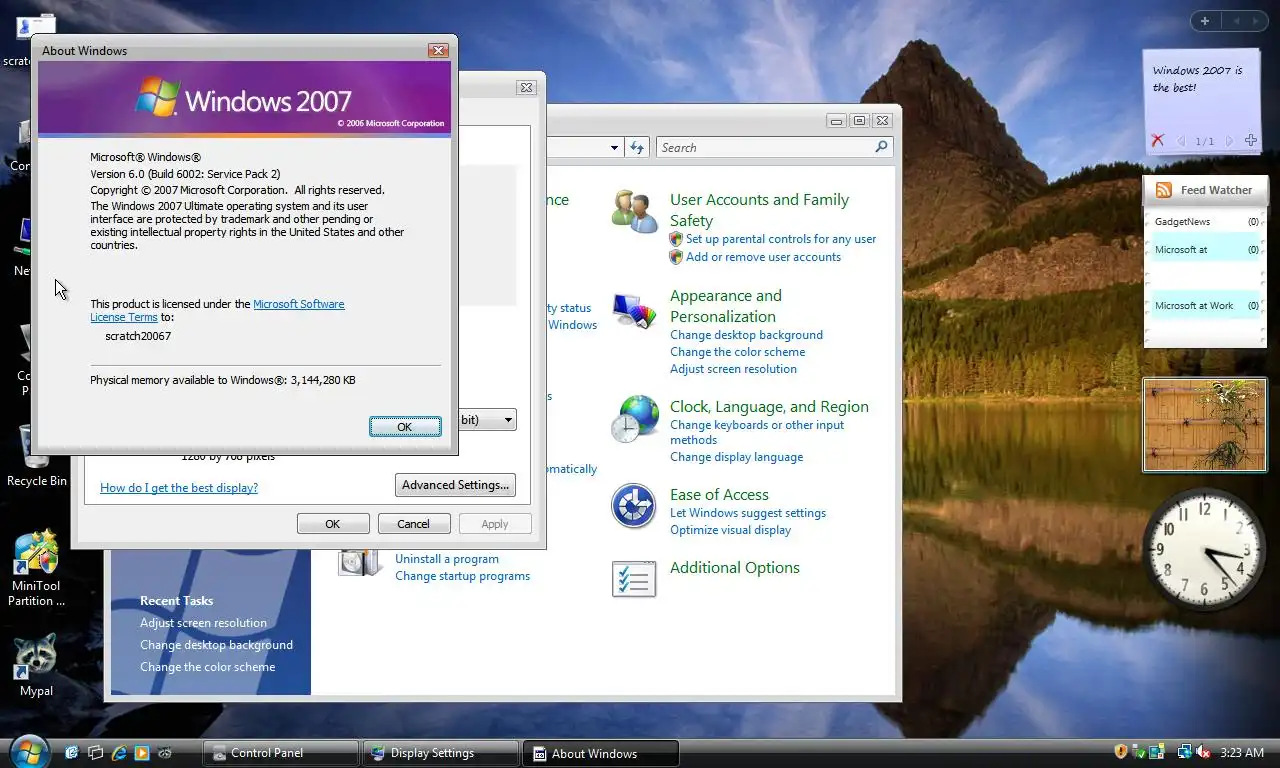Screen dimensions: 1280x768
Task: Go to previous note in Notes gadget
Action: tap(1181, 141)
